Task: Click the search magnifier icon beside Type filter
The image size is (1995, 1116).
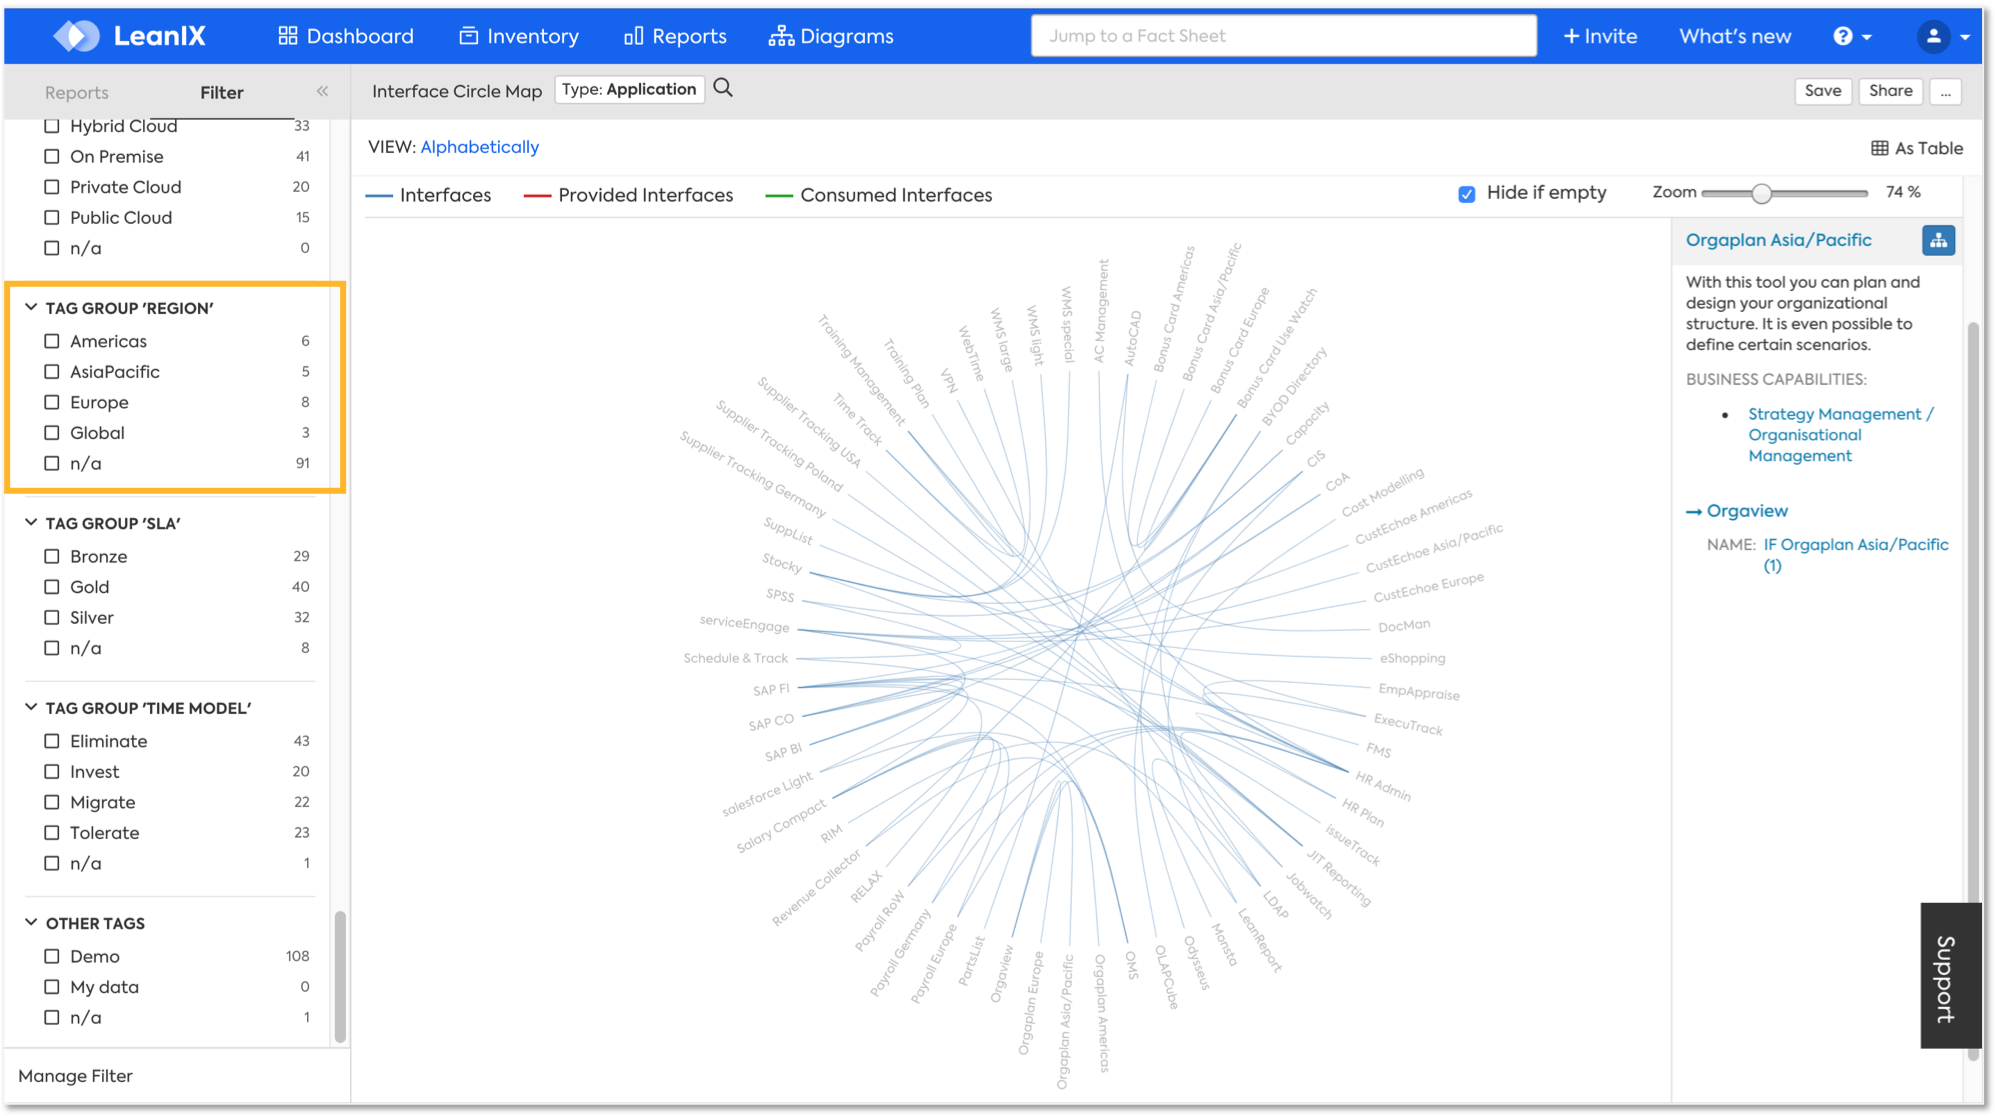Action: pyautogui.click(x=723, y=89)
